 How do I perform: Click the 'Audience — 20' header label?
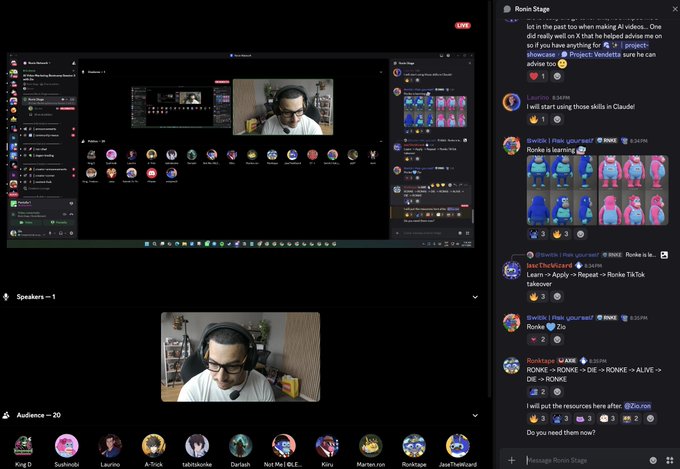pos(39,415)
